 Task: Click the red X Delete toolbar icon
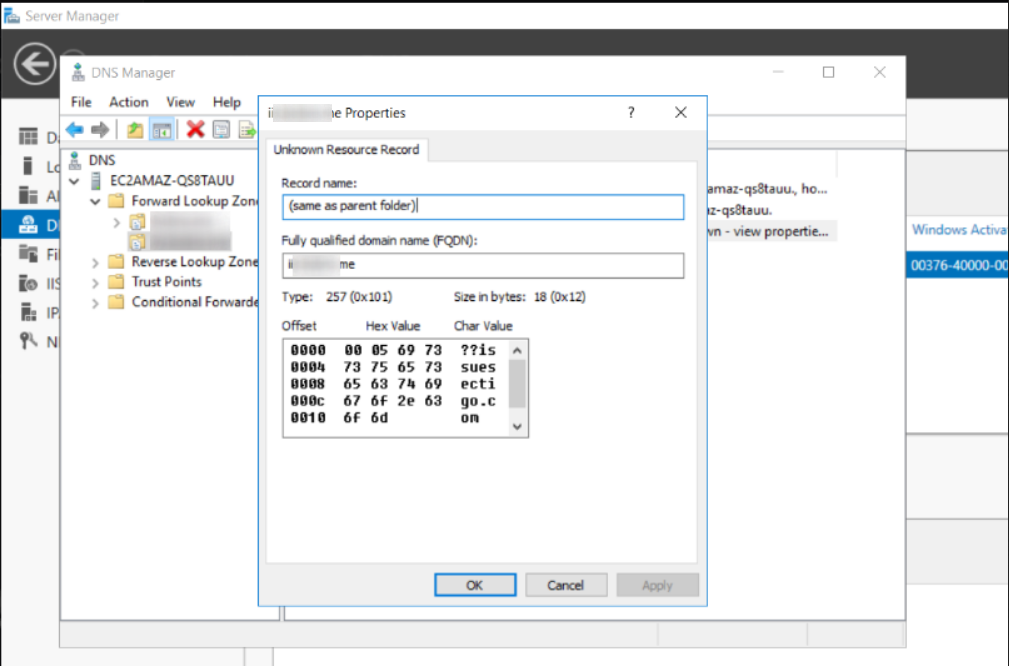[x=195, y=130]
